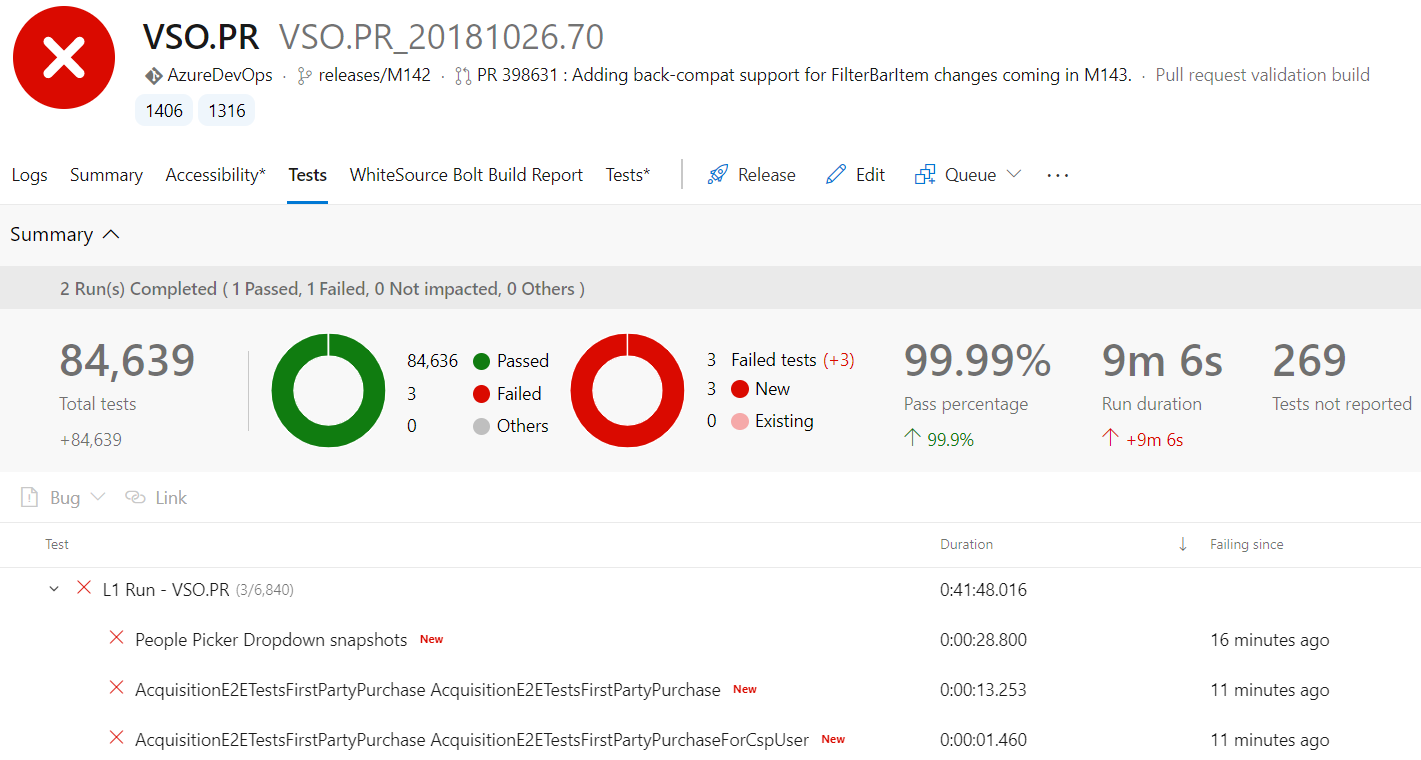1421x760 pixels.
Task: Click the Duration sort arrow icon
Action: 1183,544
